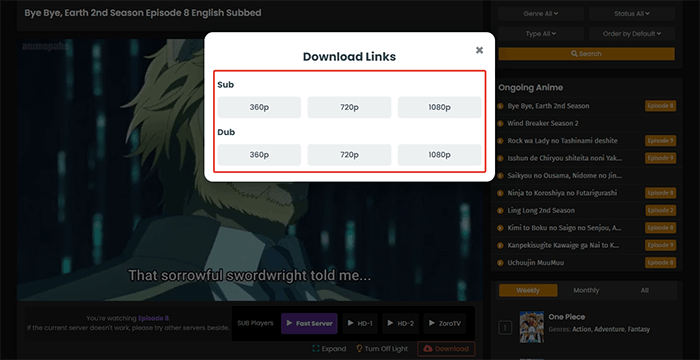Download Dub version in 360p
This screenshot has height=360, width=700.
(259, 155)
